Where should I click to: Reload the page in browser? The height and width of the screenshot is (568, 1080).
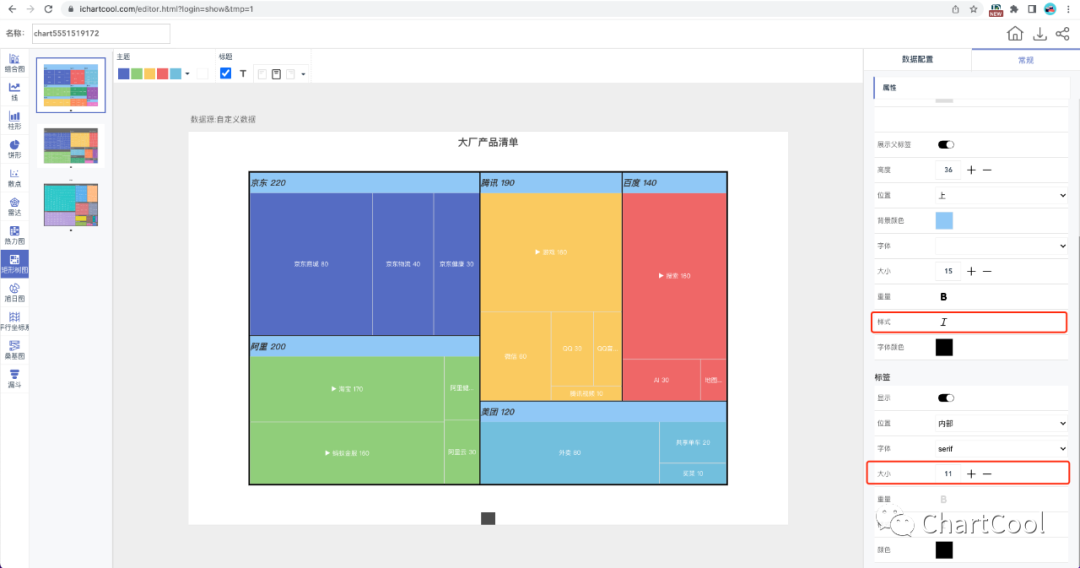48,9
